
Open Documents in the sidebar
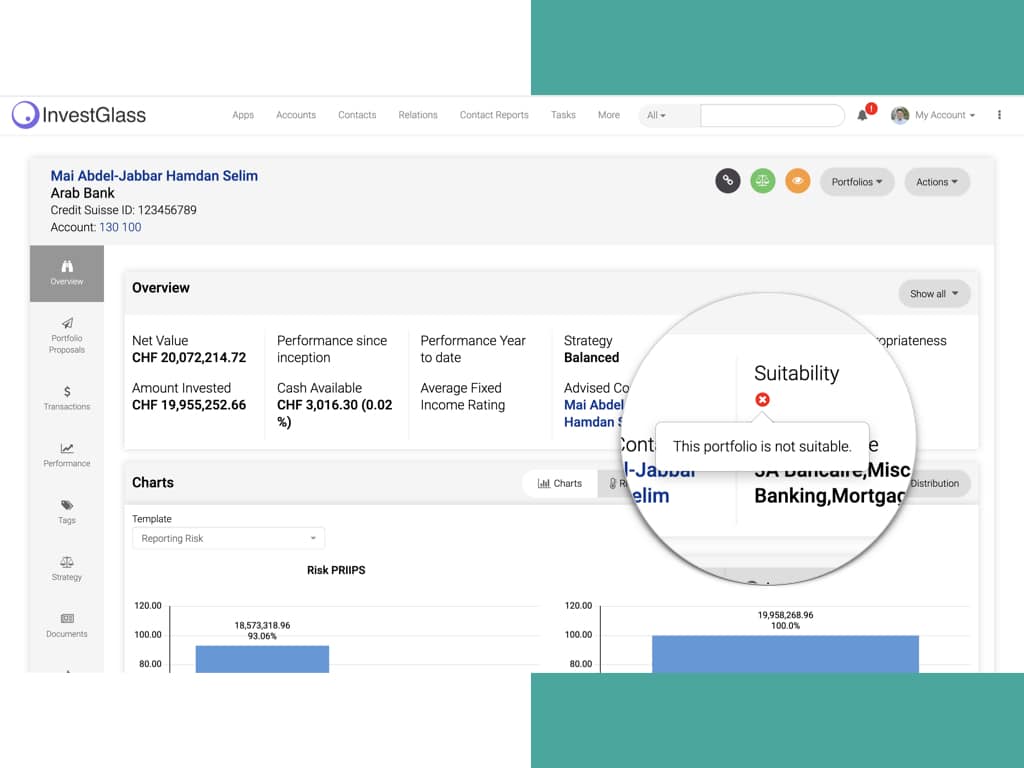point(67,625)
